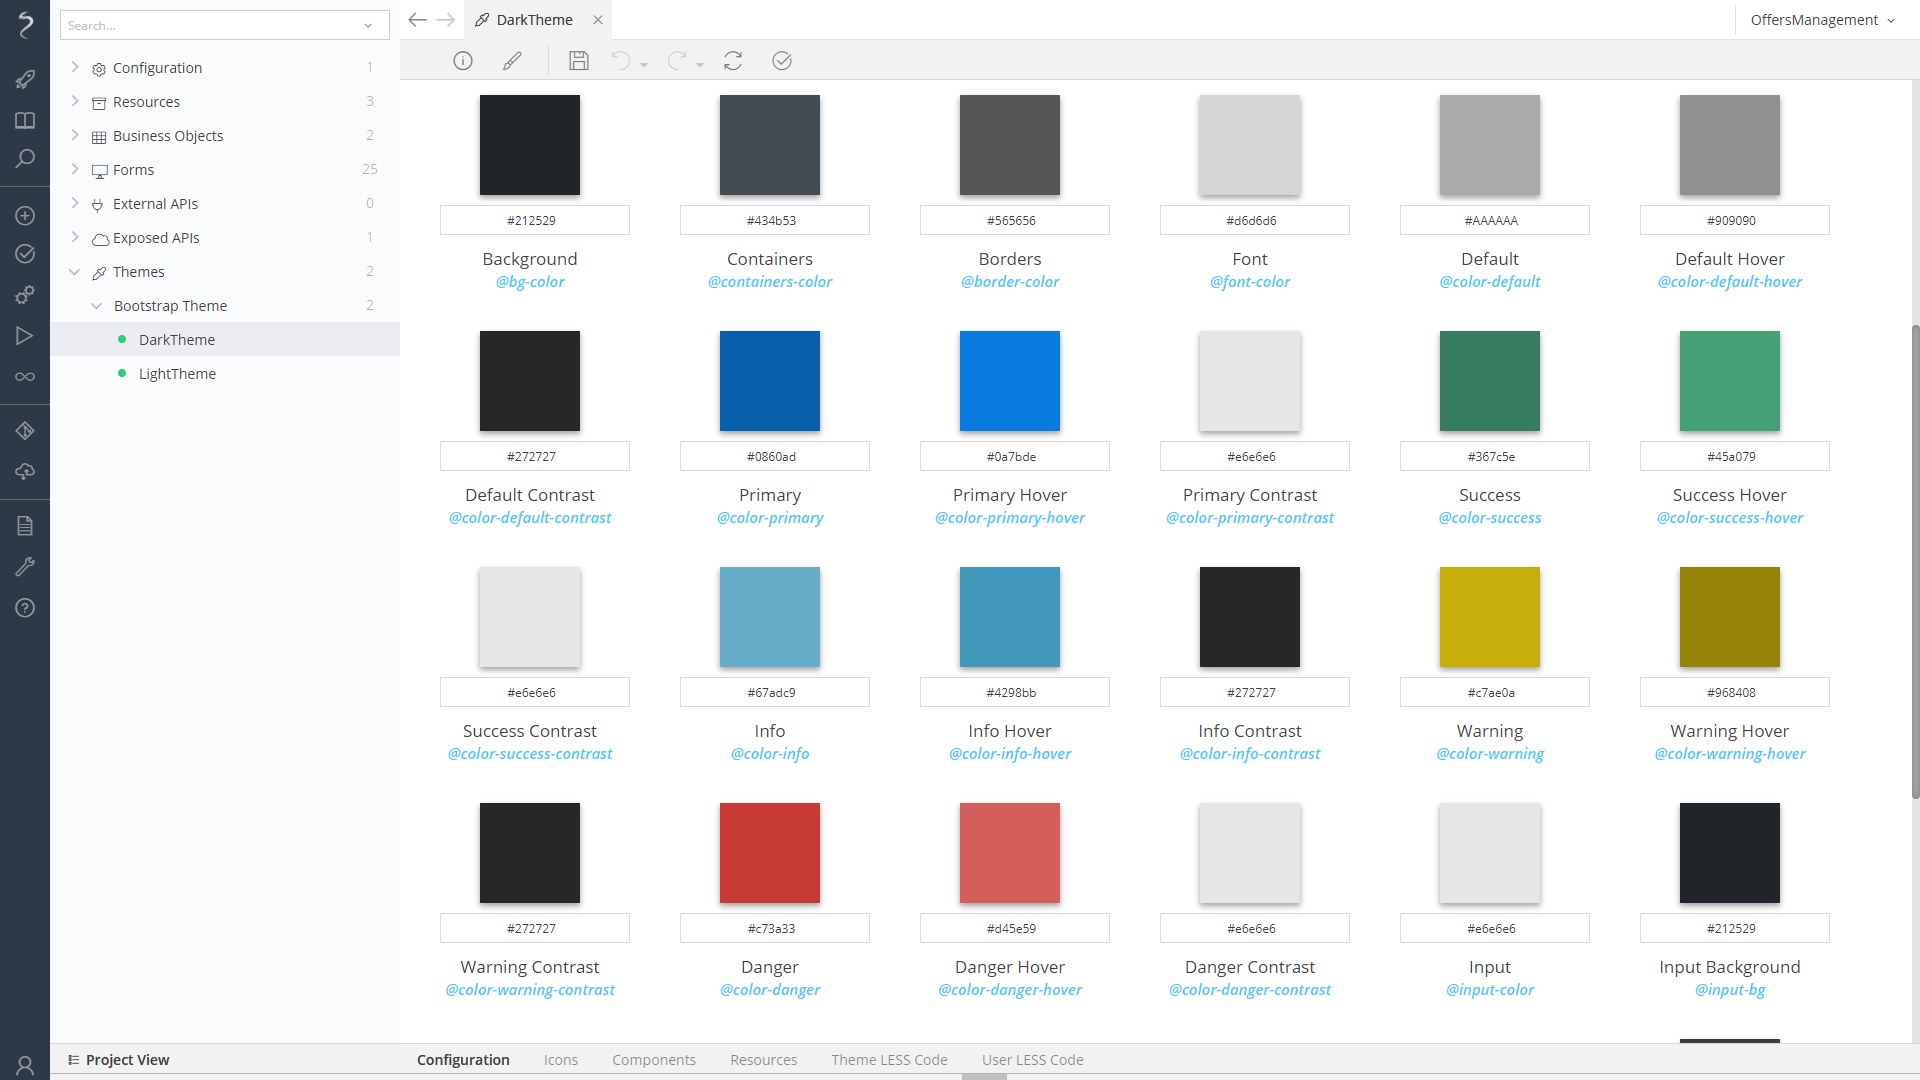Image resolution: width=1920 pixels, height=1080 pixels.
Task: Click the checkmark validate icon
Action: click(x=782, y=61)
